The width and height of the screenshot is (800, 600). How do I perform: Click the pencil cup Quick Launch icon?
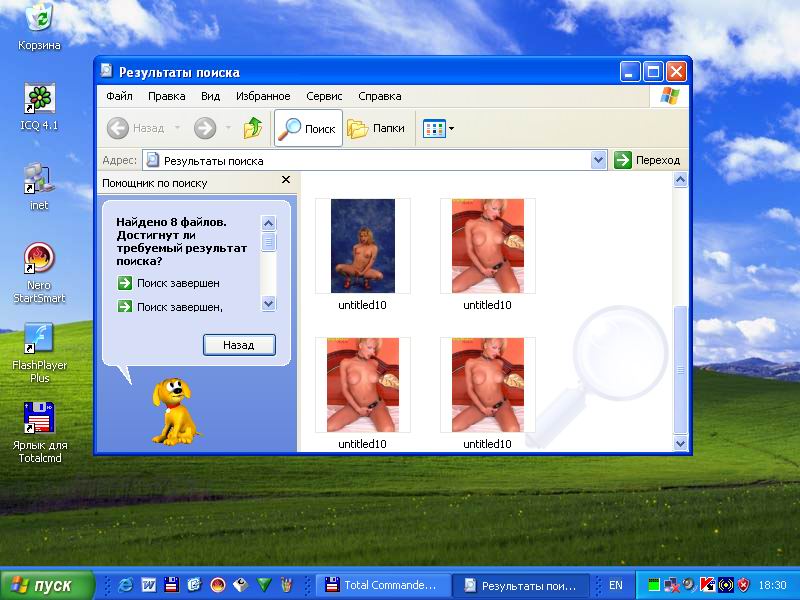click(287, 585)
